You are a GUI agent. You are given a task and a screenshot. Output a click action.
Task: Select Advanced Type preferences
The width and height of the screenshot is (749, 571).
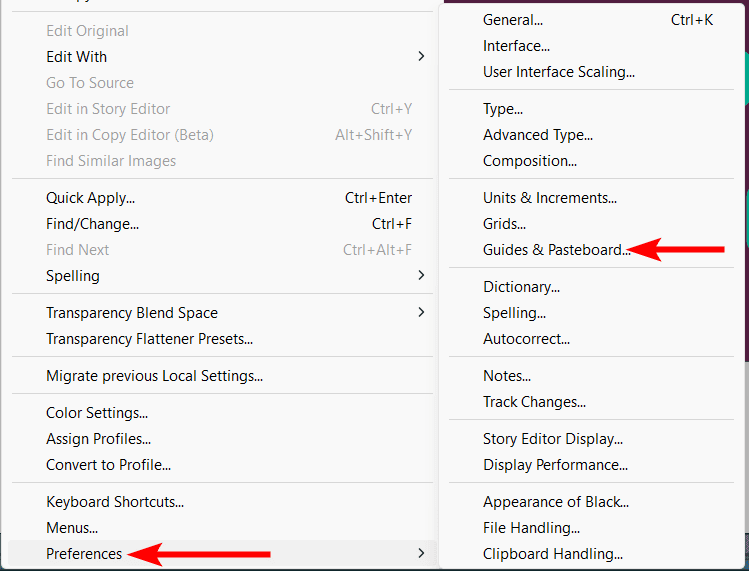[537, 135]
